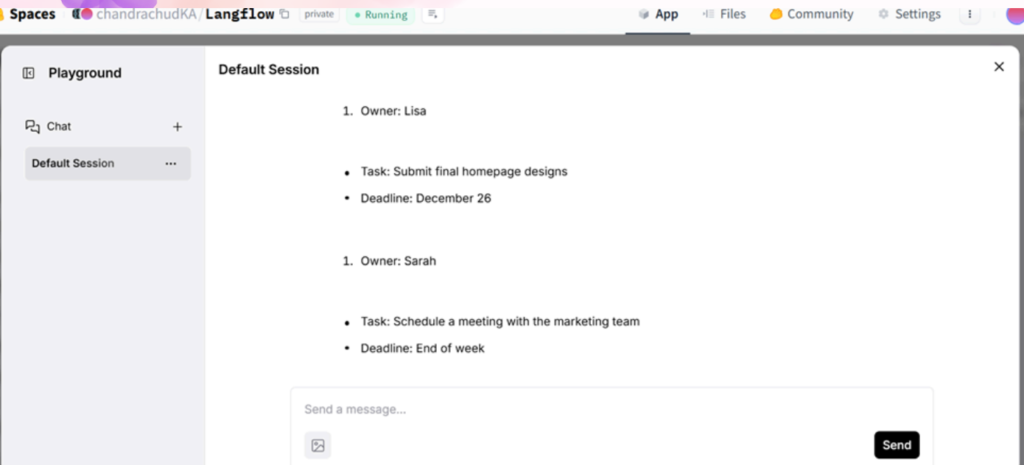
Task: Open the Files tab
Action: pyautogui.click(x=724, y=14)
